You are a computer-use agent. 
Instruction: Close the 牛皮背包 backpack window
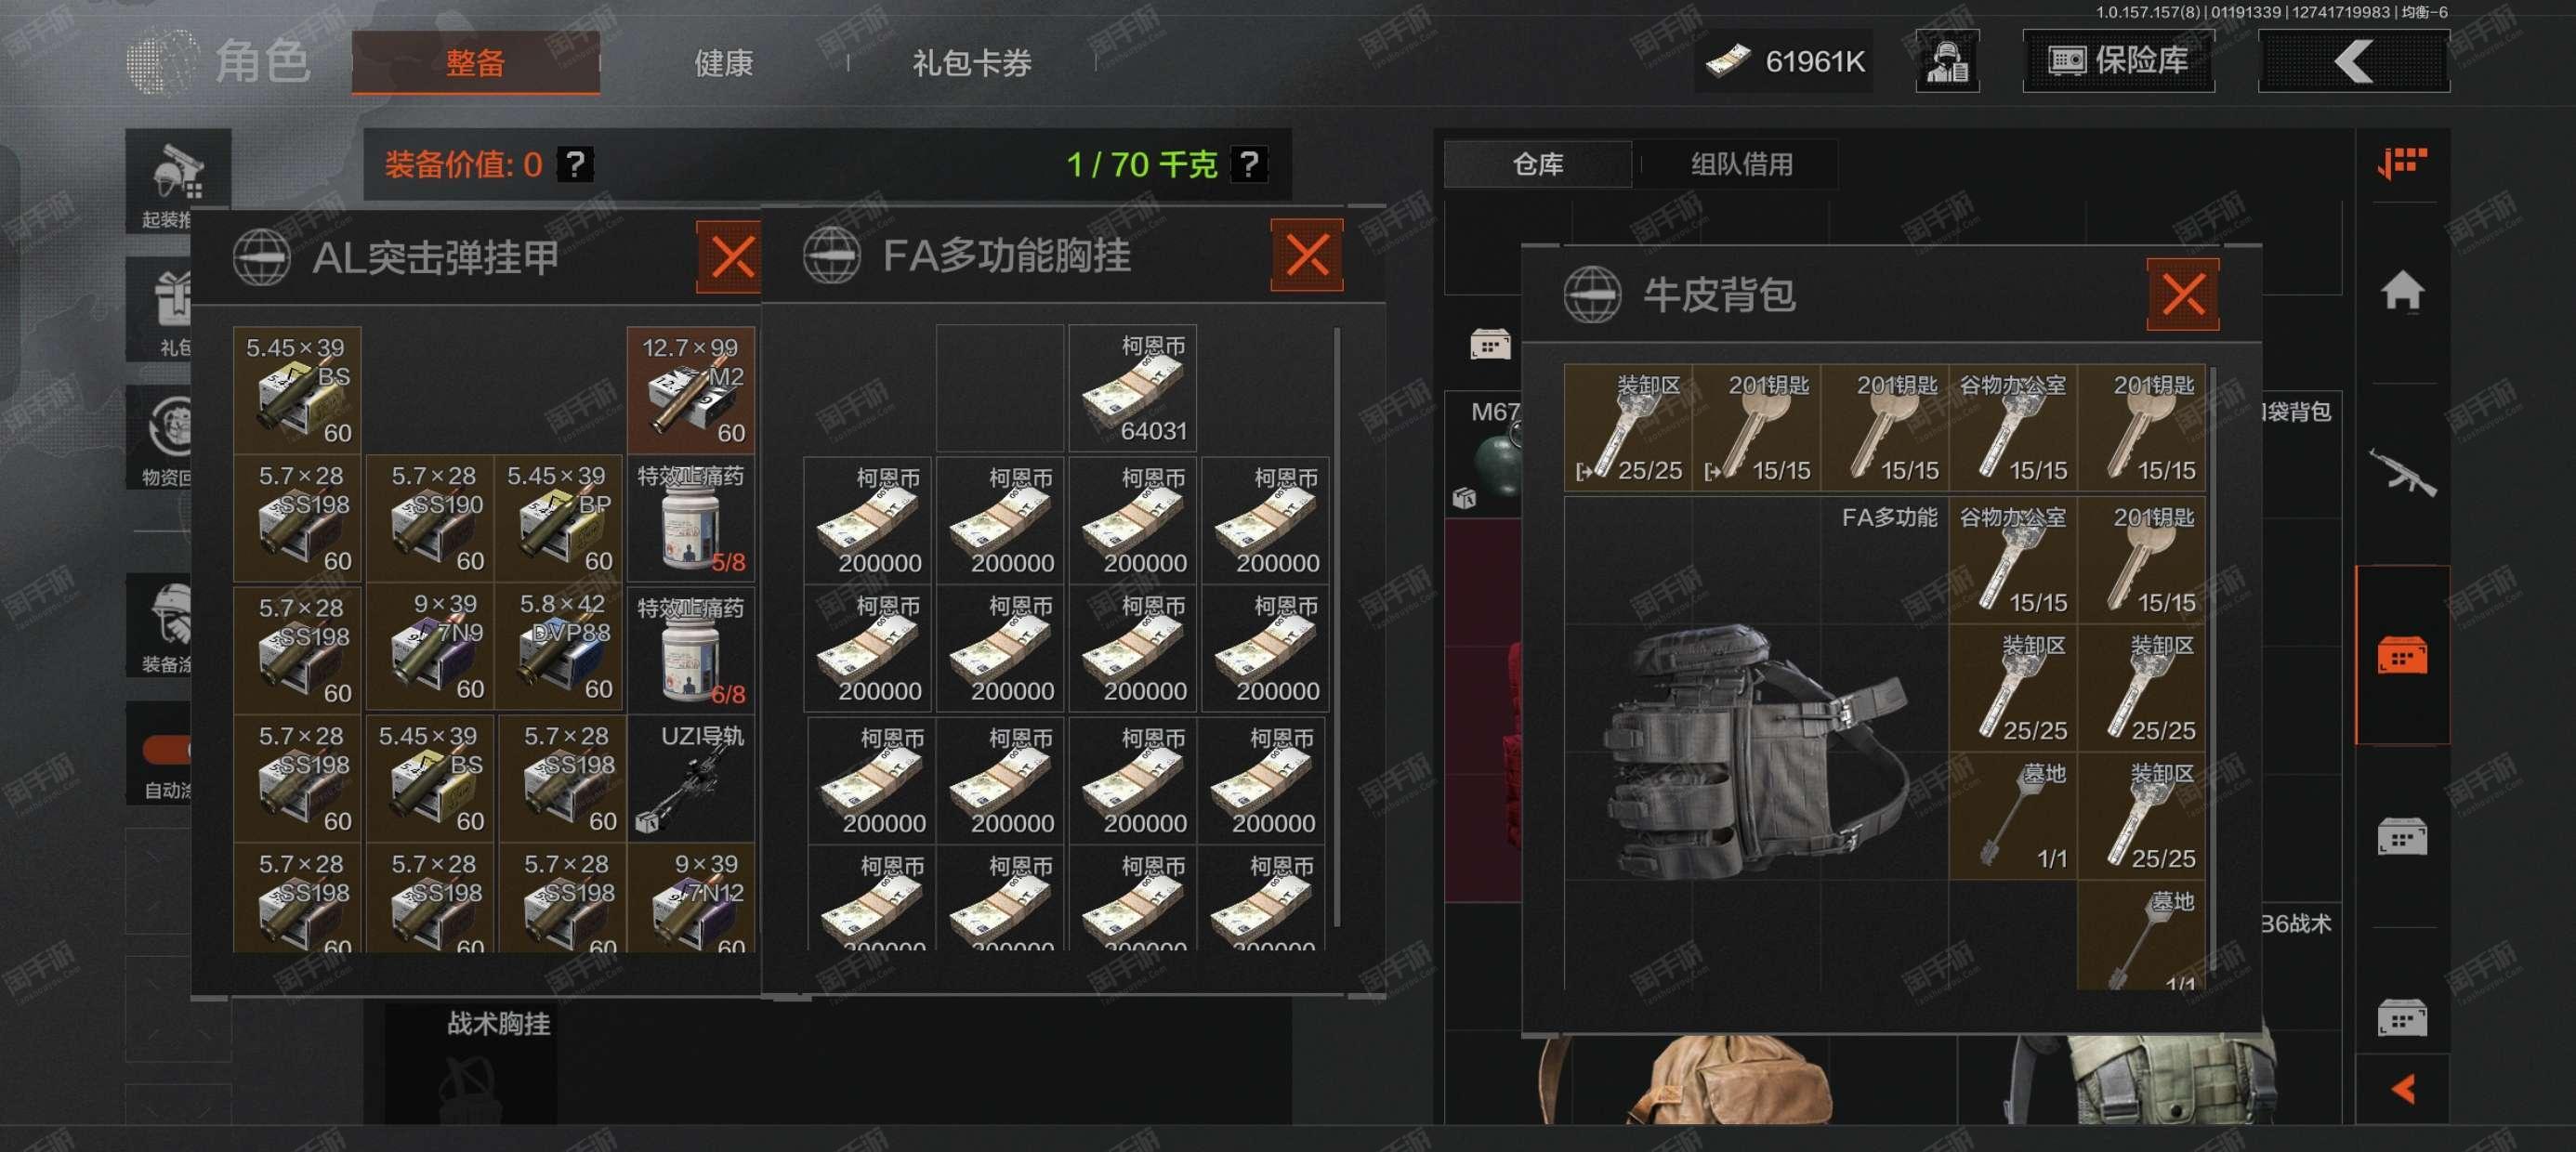click(2182, 294)
